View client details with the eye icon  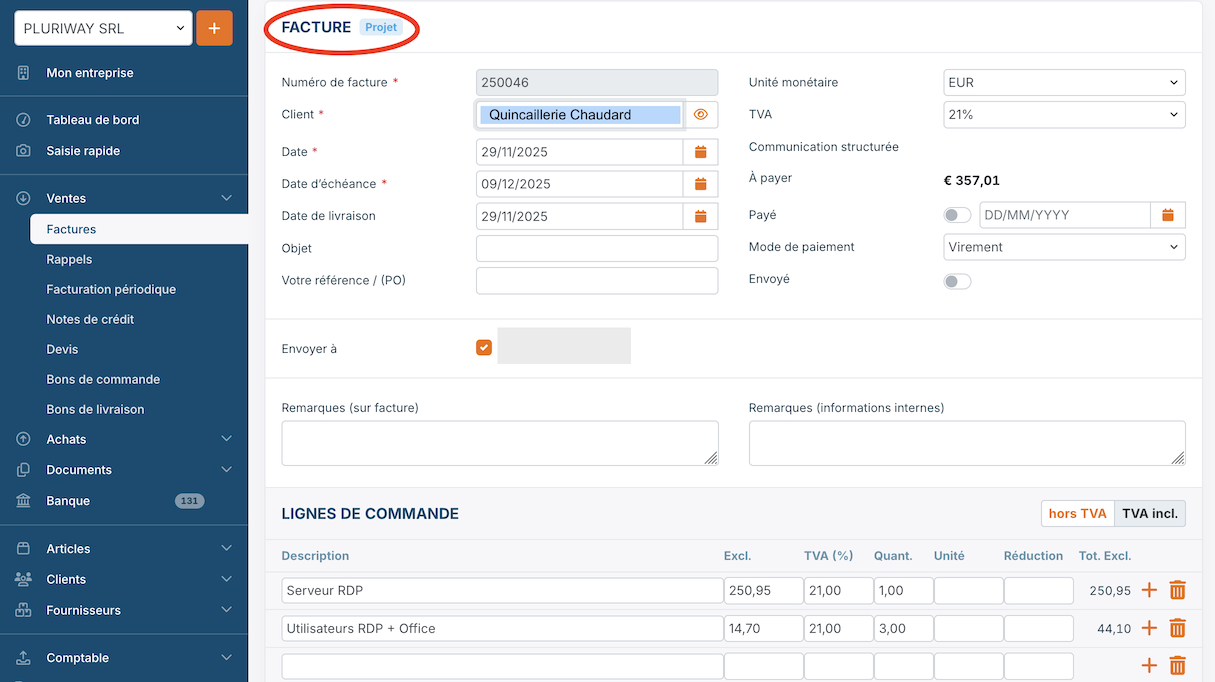pyautogui.click(x=700, y=115)
